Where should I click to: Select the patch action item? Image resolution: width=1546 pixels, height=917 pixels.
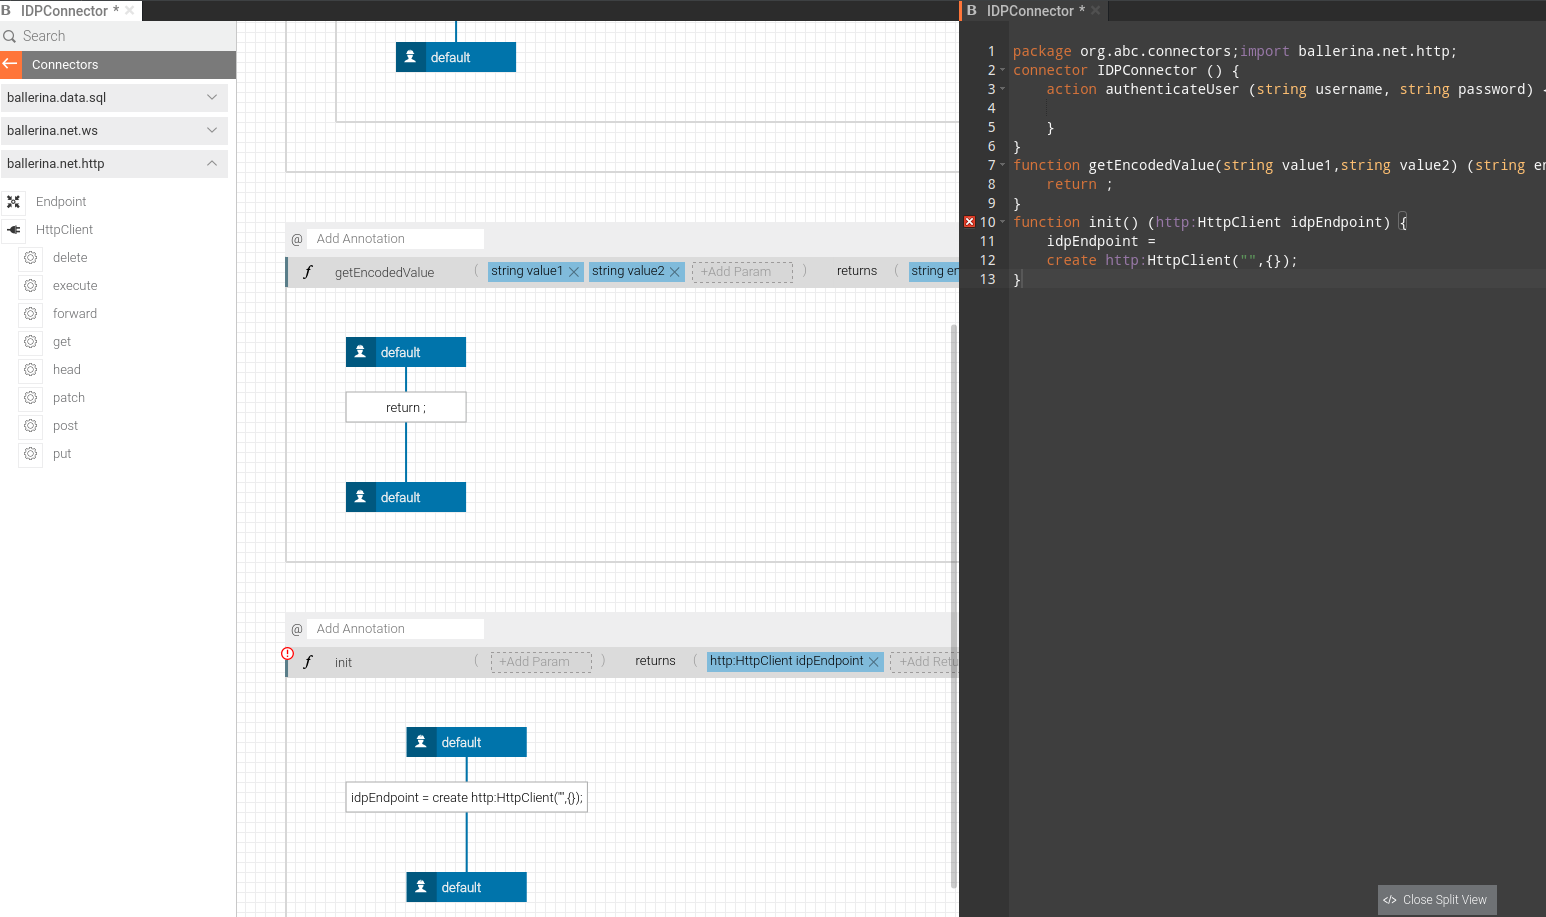[x=69, y=398]
